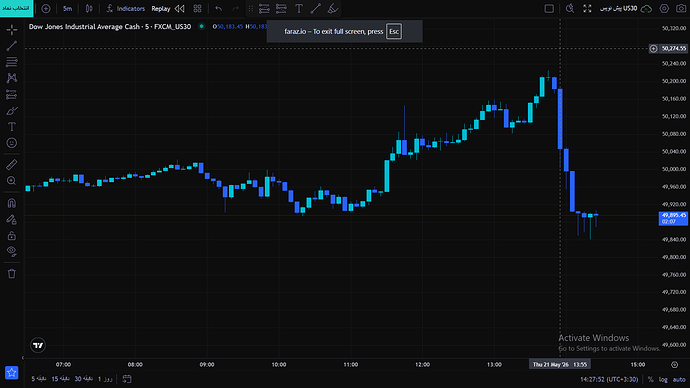Click the 12:00 time axis label

coord(422,364)
